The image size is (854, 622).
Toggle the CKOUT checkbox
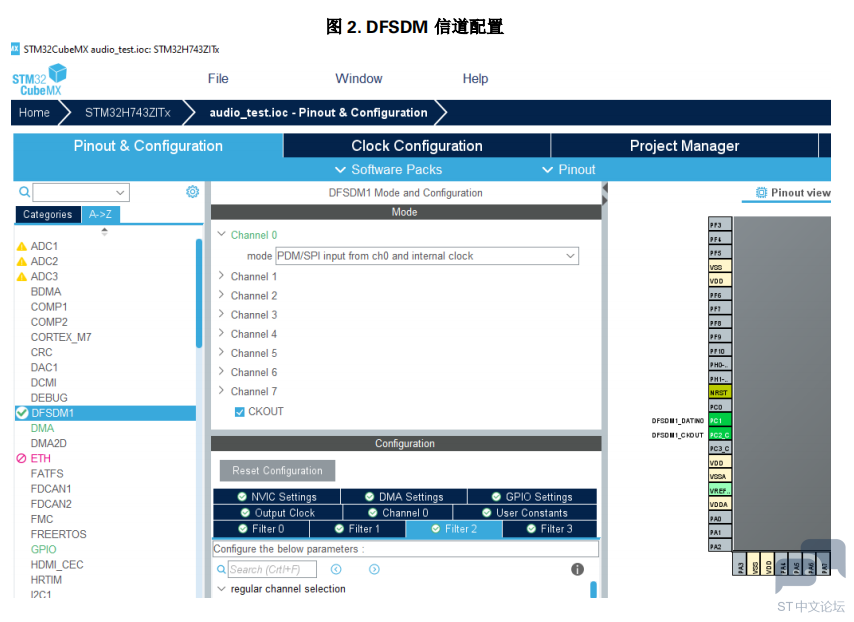click(x=239, y=412)
